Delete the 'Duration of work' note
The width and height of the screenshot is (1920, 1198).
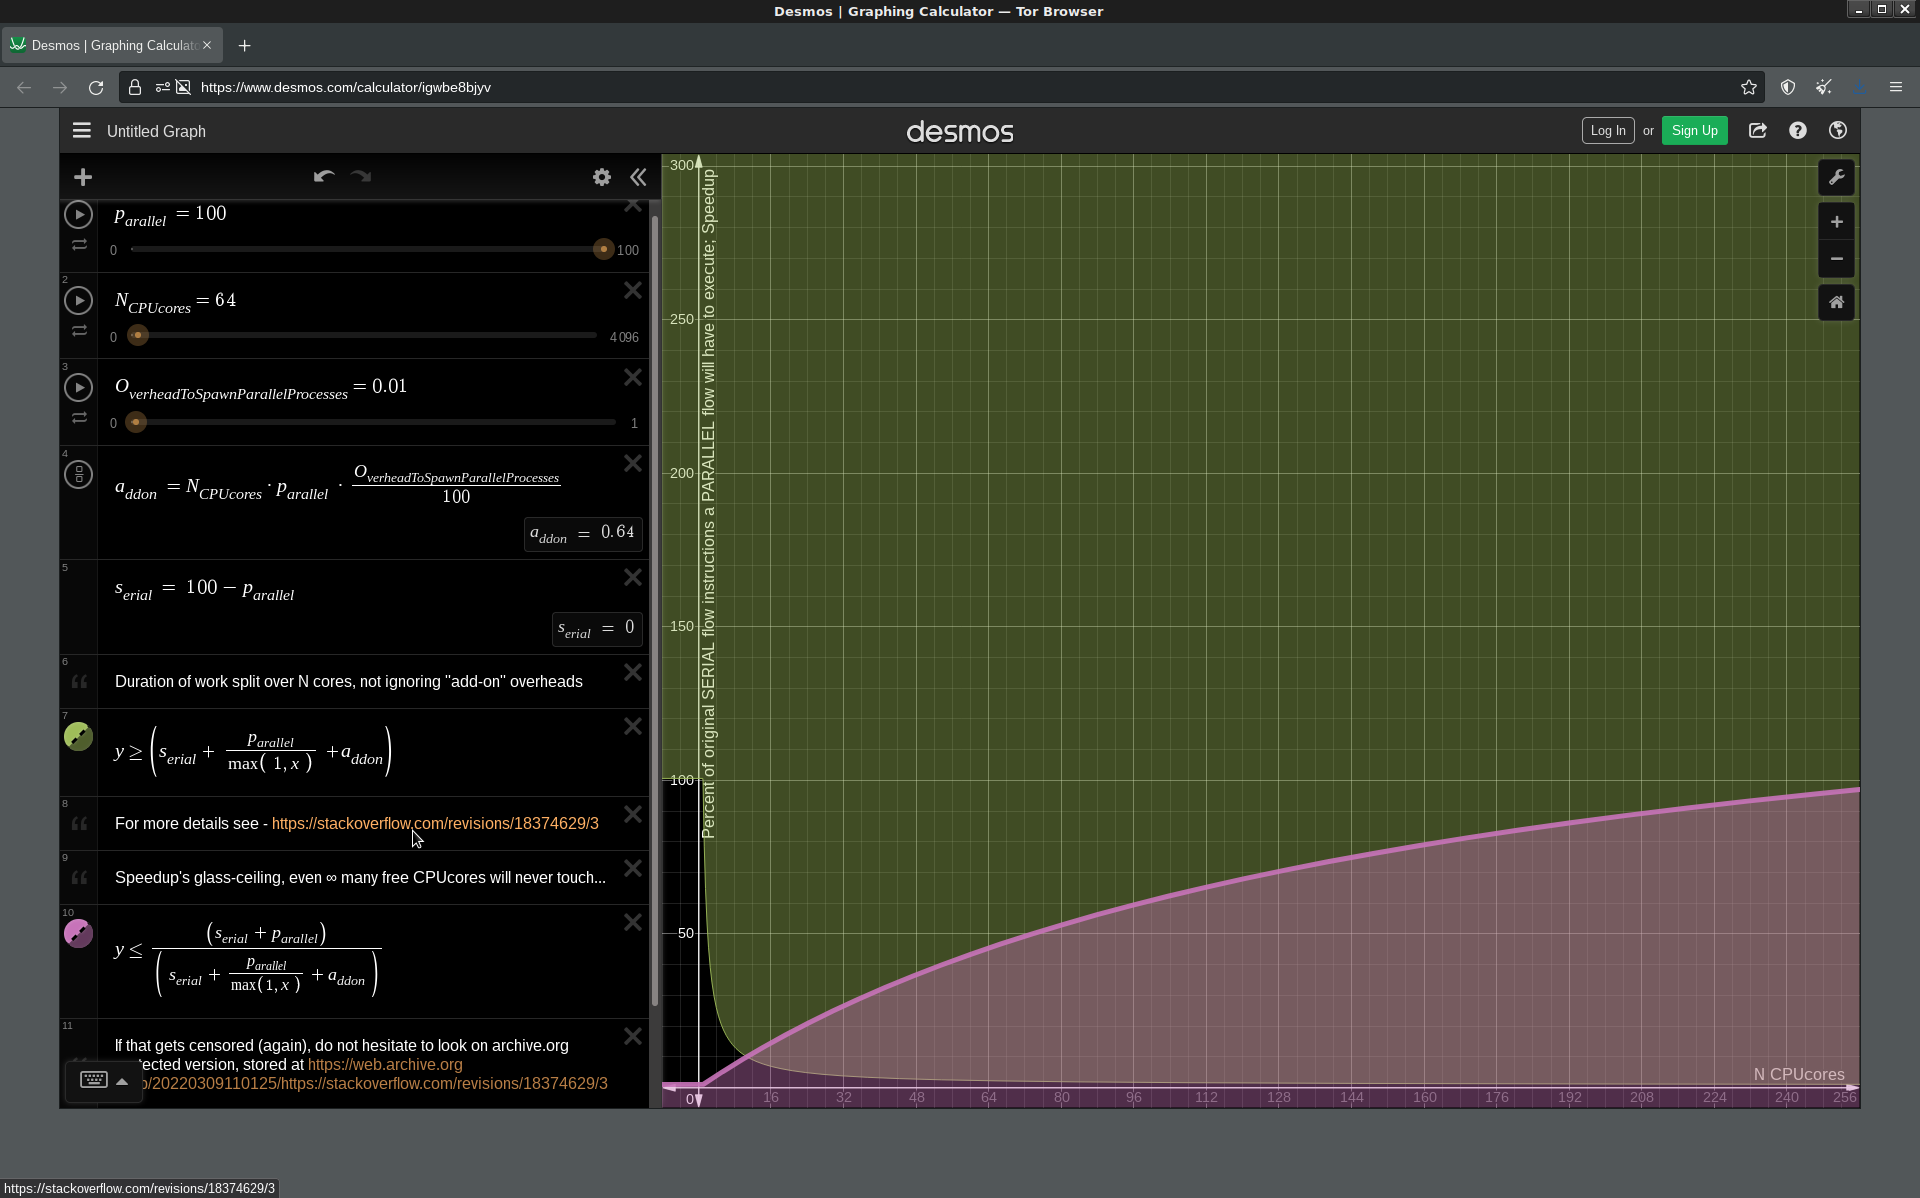click(633, 672)
